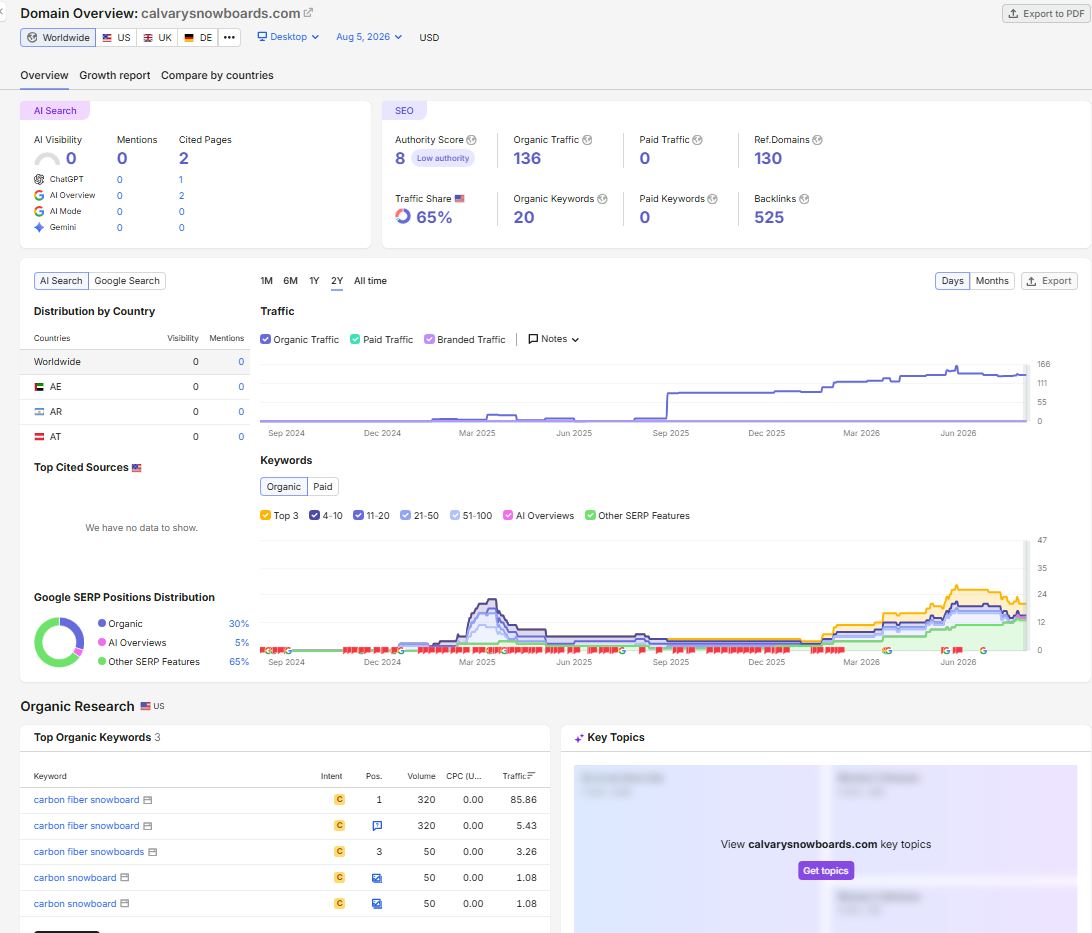Switch keywords chart to Paid
This screenshot has height=933, width=1092.
322,487
